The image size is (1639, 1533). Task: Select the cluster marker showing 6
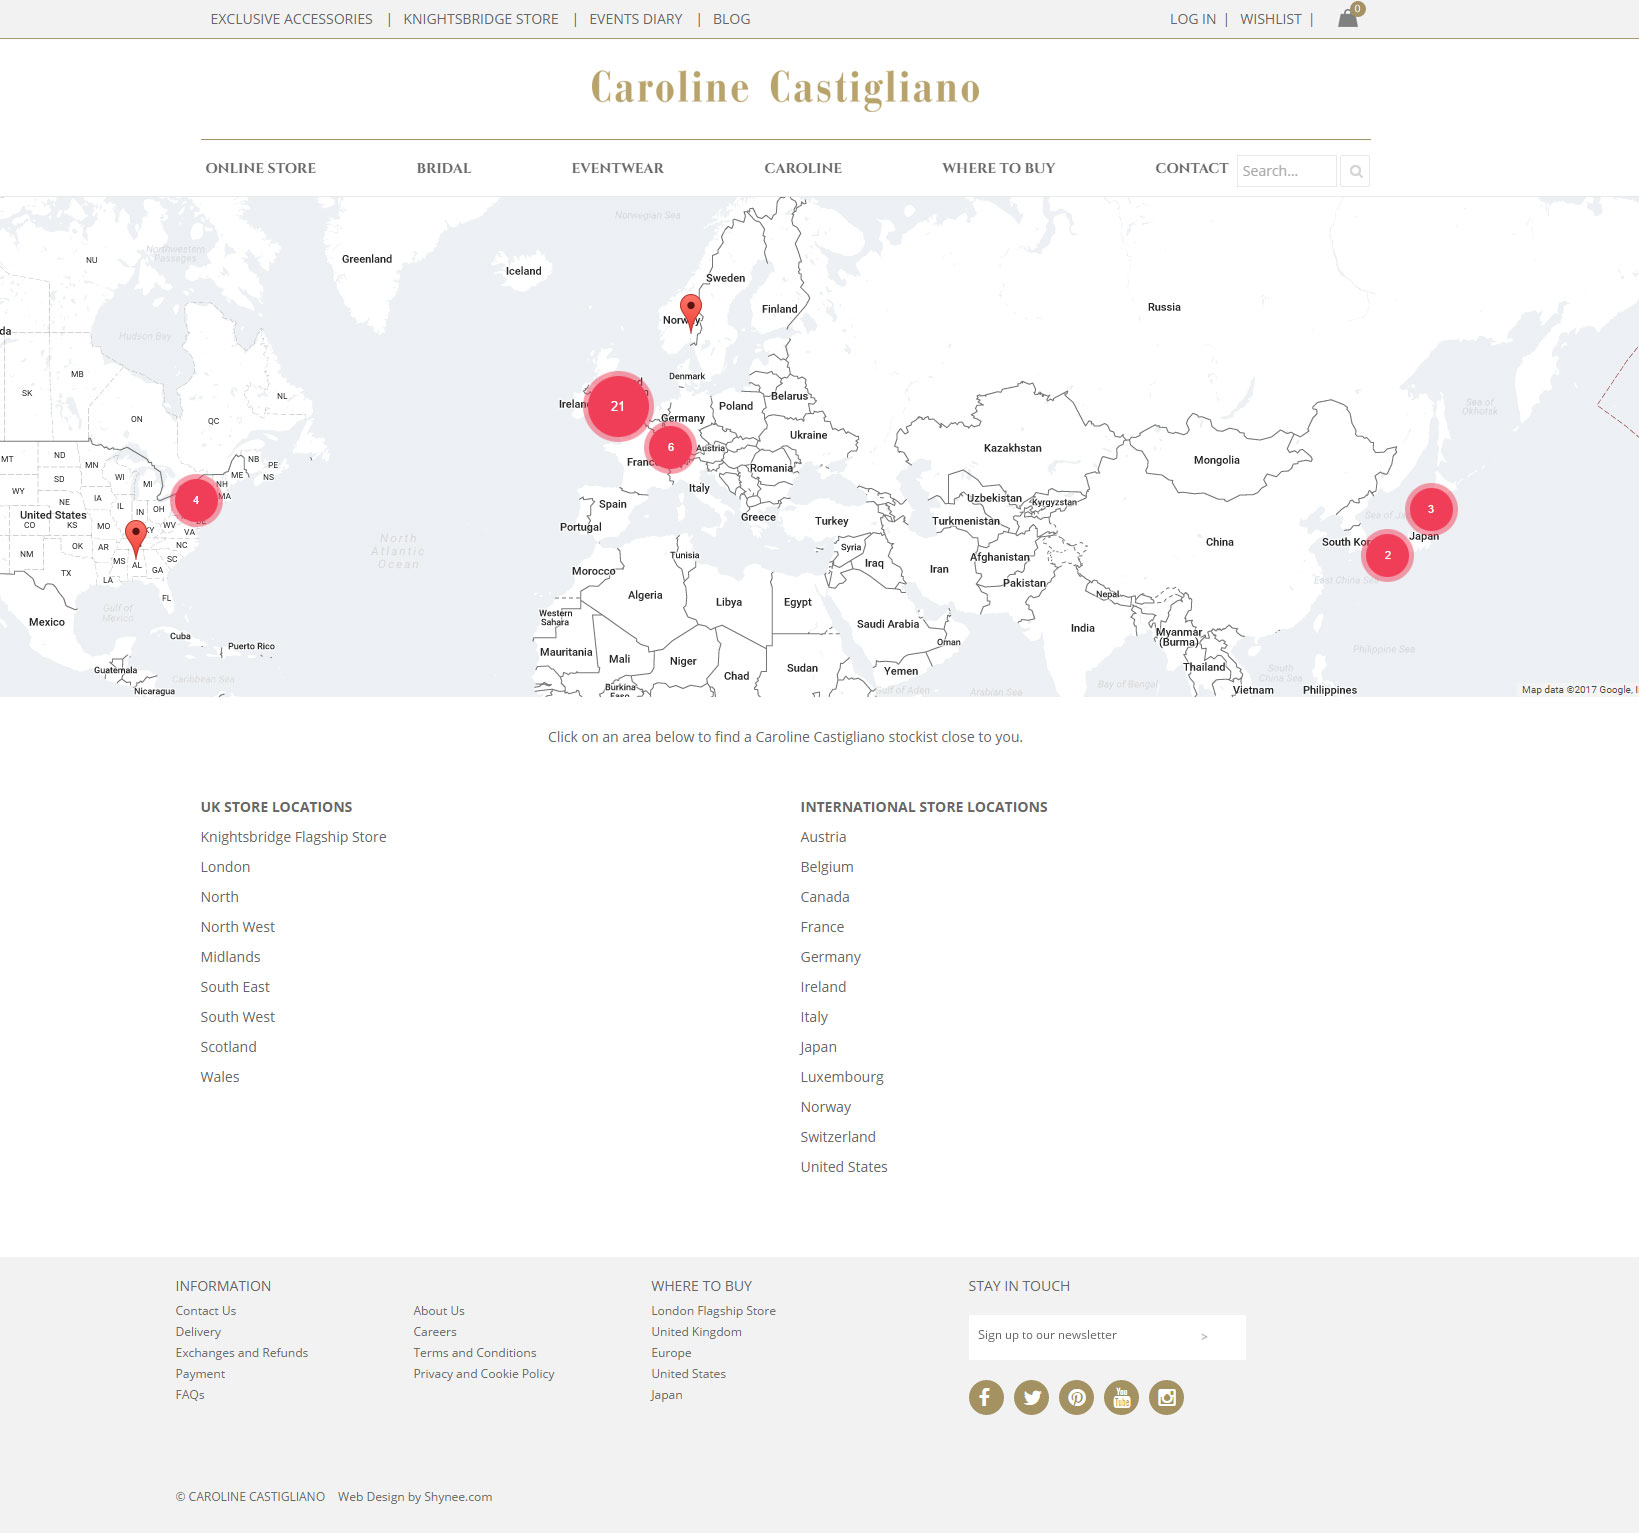click(x=670, y=447)
